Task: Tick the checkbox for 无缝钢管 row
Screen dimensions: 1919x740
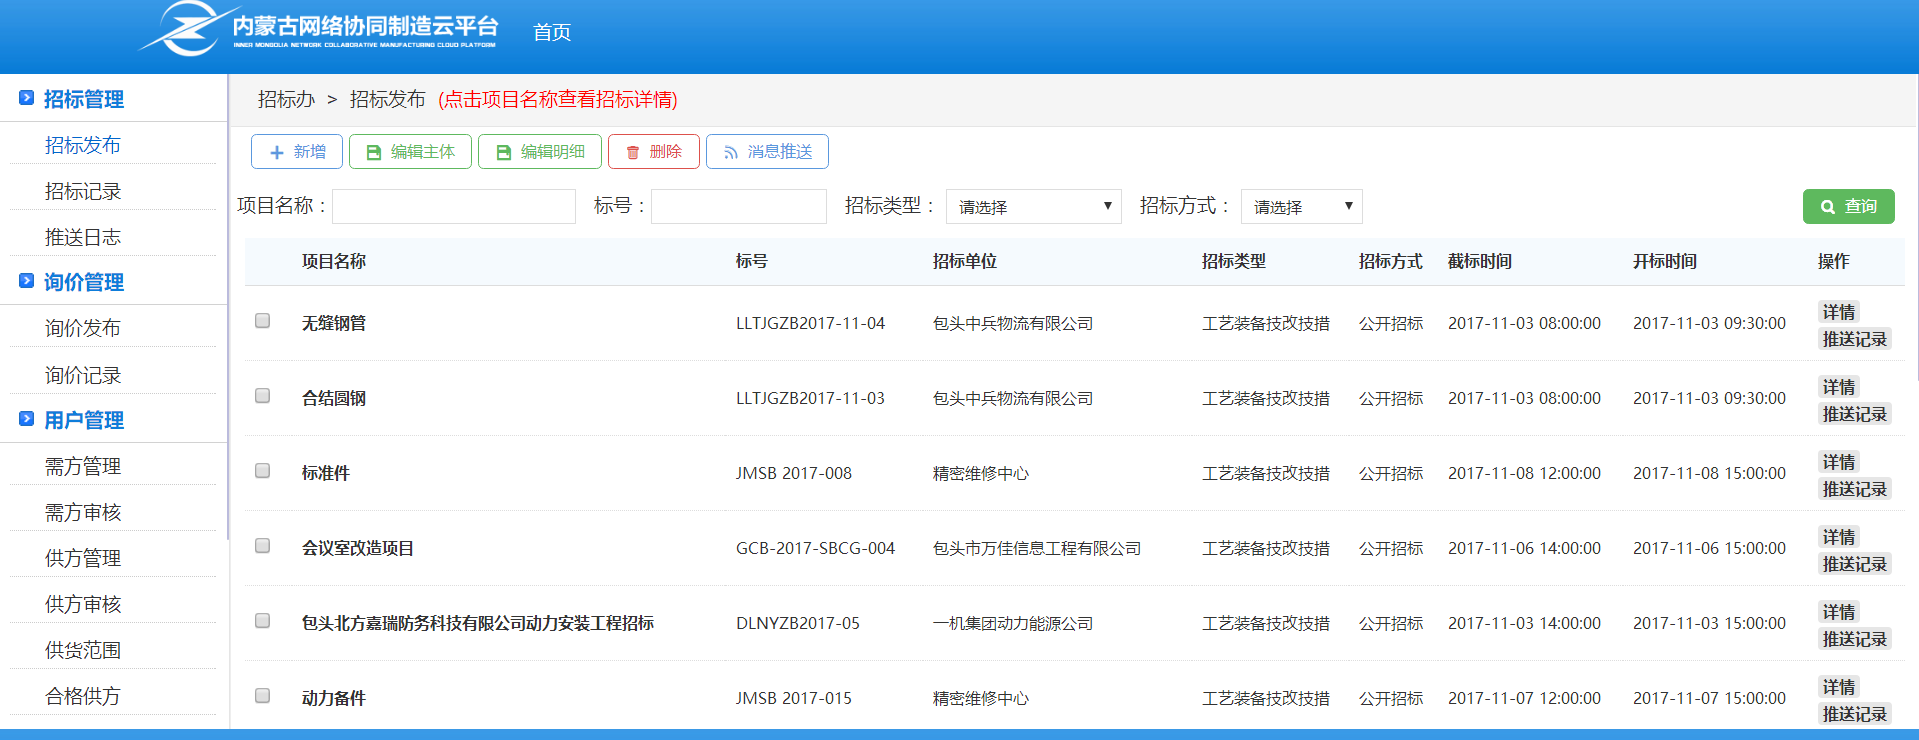Action: pos(262,321)
